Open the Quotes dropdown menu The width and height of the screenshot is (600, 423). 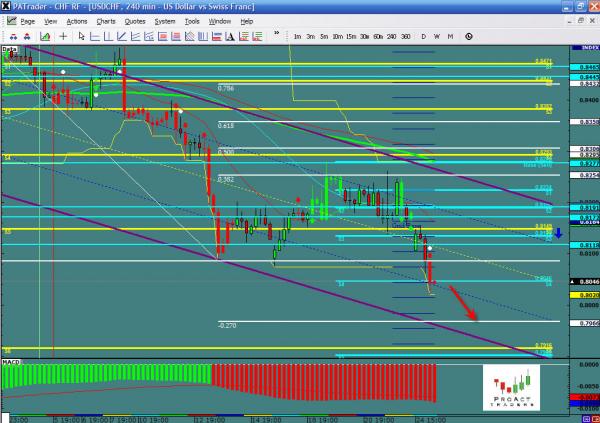click(135, 20)
